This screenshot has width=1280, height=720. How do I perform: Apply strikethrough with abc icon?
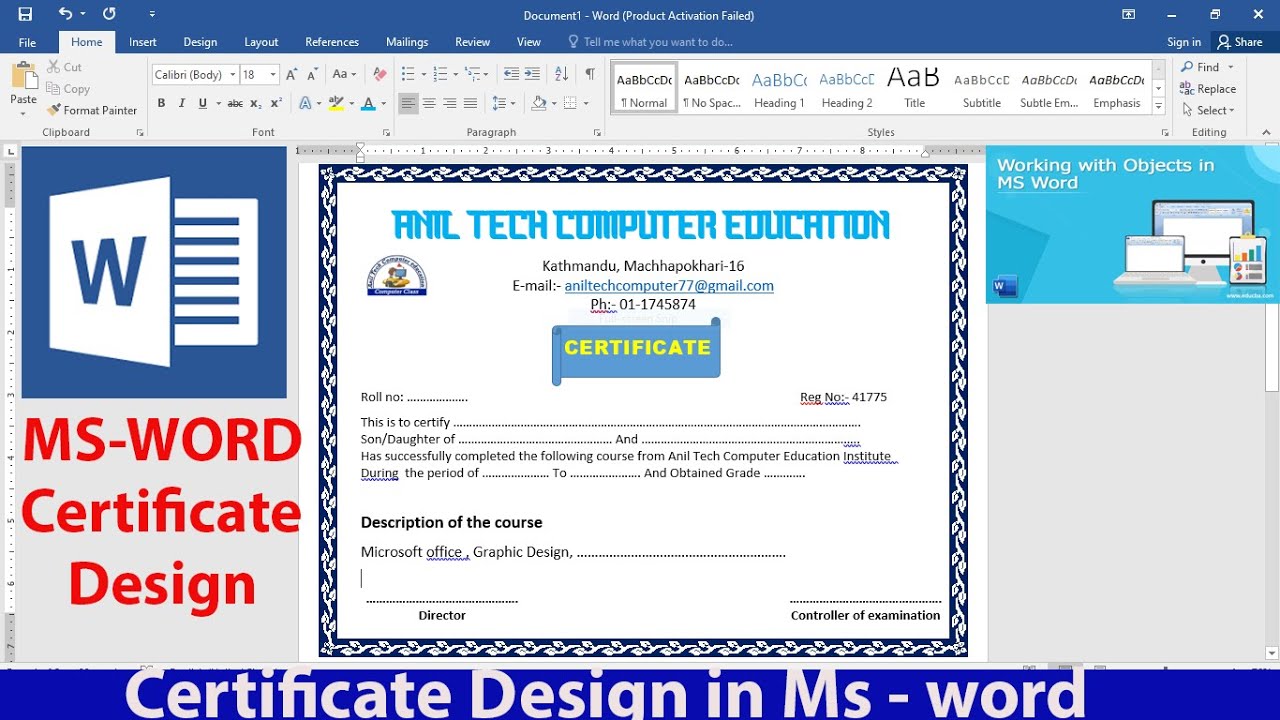click(235, 103)
